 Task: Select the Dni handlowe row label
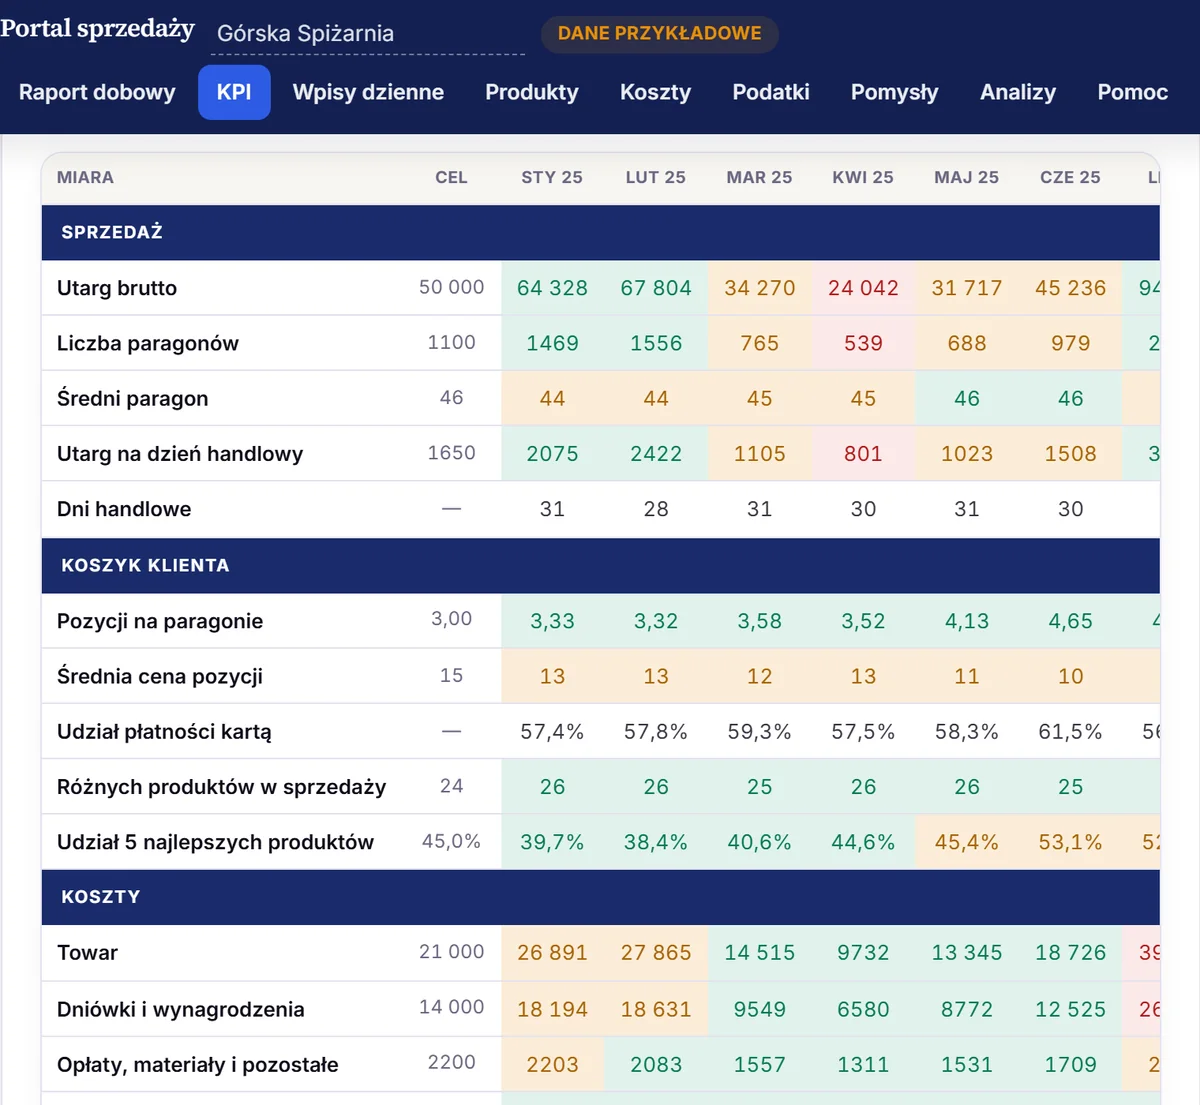[124, 509]
